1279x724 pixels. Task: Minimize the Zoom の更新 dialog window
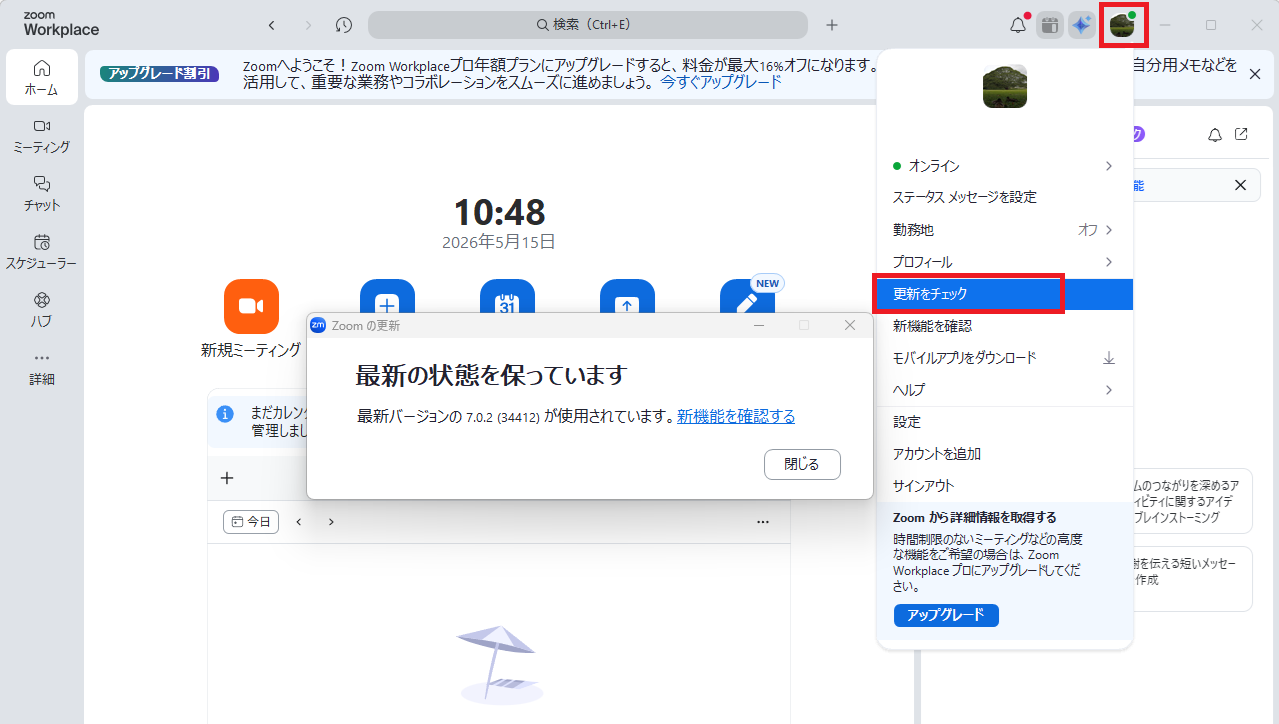759,325
